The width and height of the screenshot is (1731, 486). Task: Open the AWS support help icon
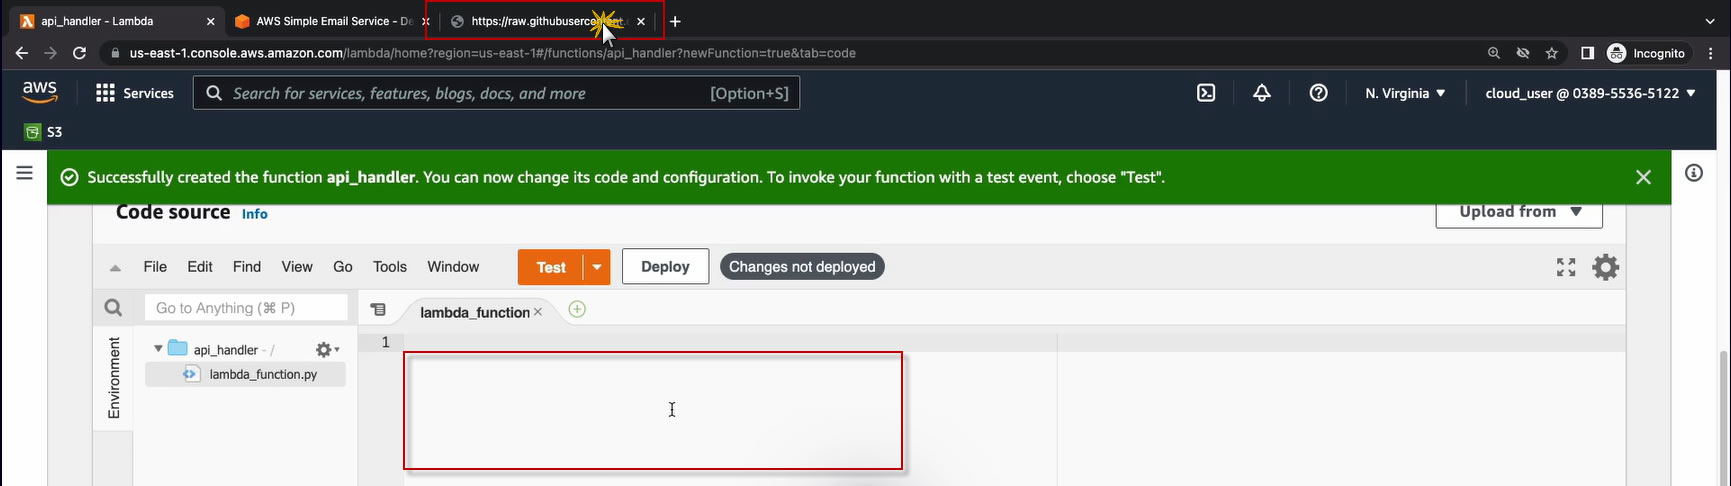(x=1318, y=93)
